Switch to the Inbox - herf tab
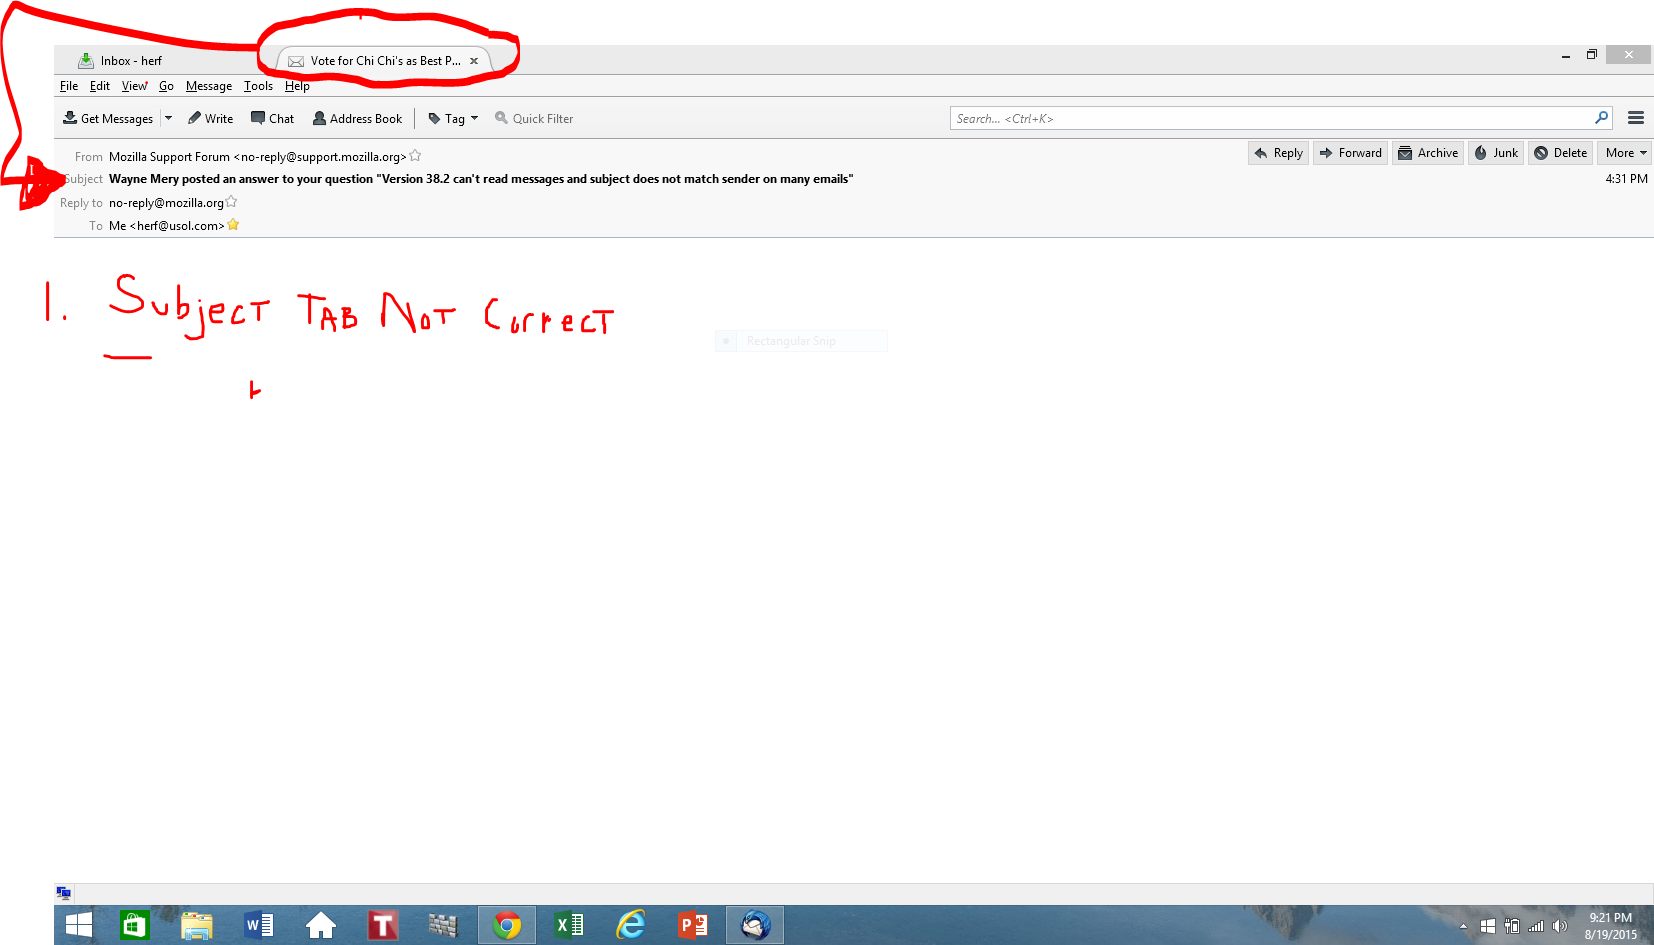The width and height of the screenshot is (1654, 945). pos(130,61)
